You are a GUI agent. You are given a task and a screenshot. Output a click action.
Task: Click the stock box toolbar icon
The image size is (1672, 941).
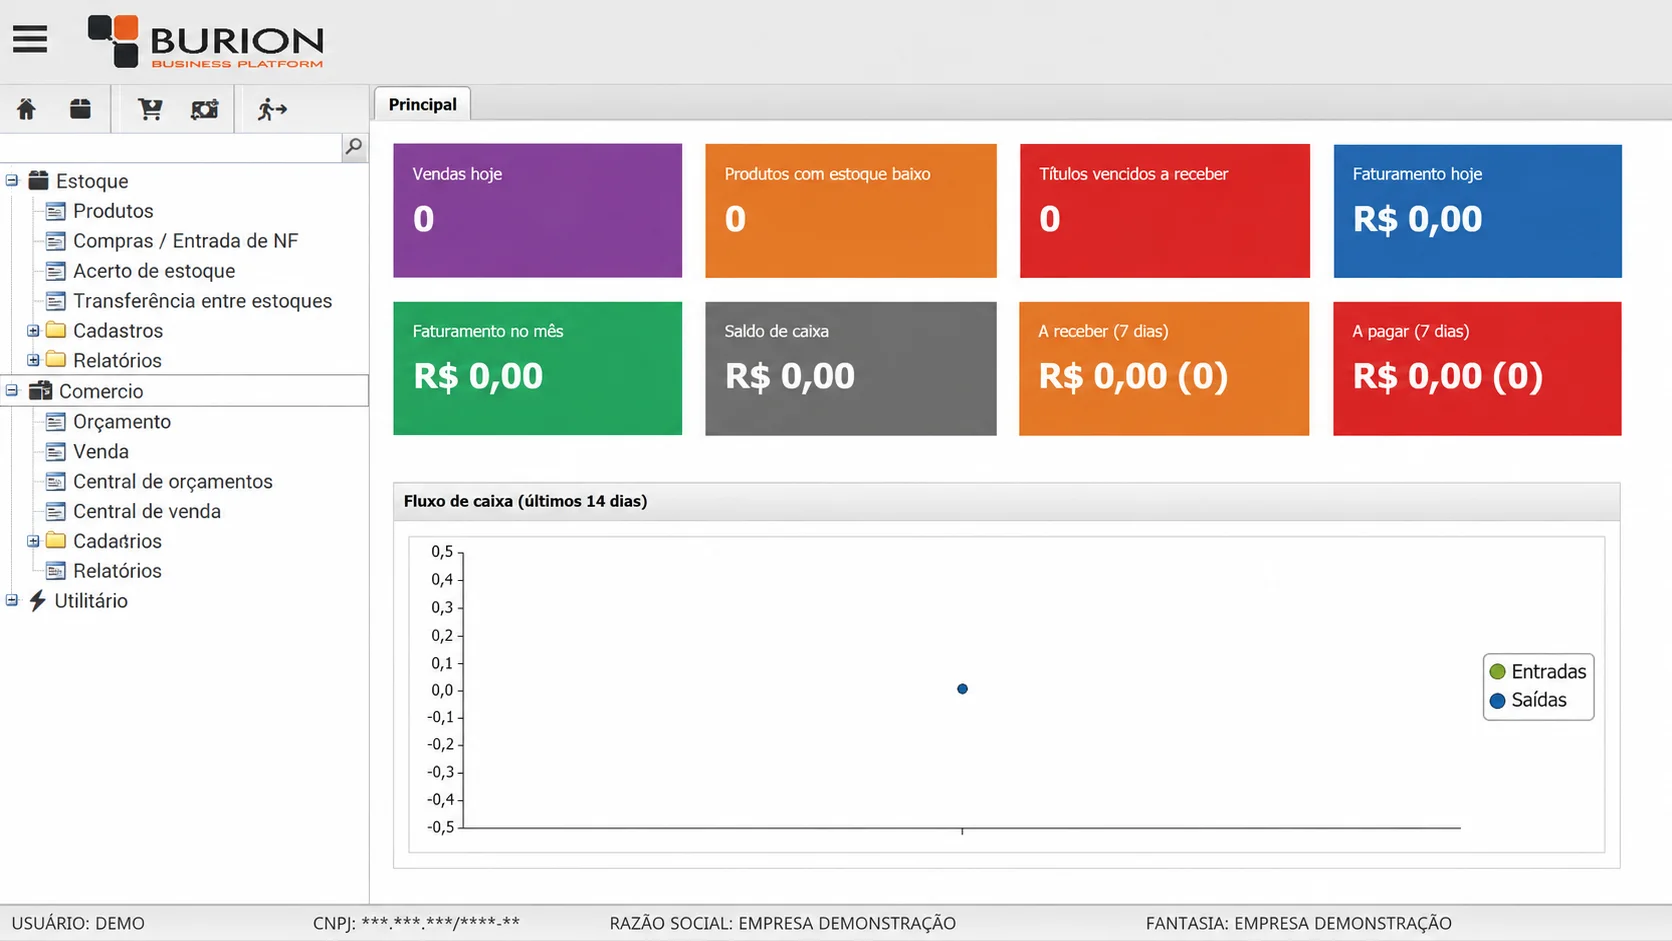tap(80, 109)
